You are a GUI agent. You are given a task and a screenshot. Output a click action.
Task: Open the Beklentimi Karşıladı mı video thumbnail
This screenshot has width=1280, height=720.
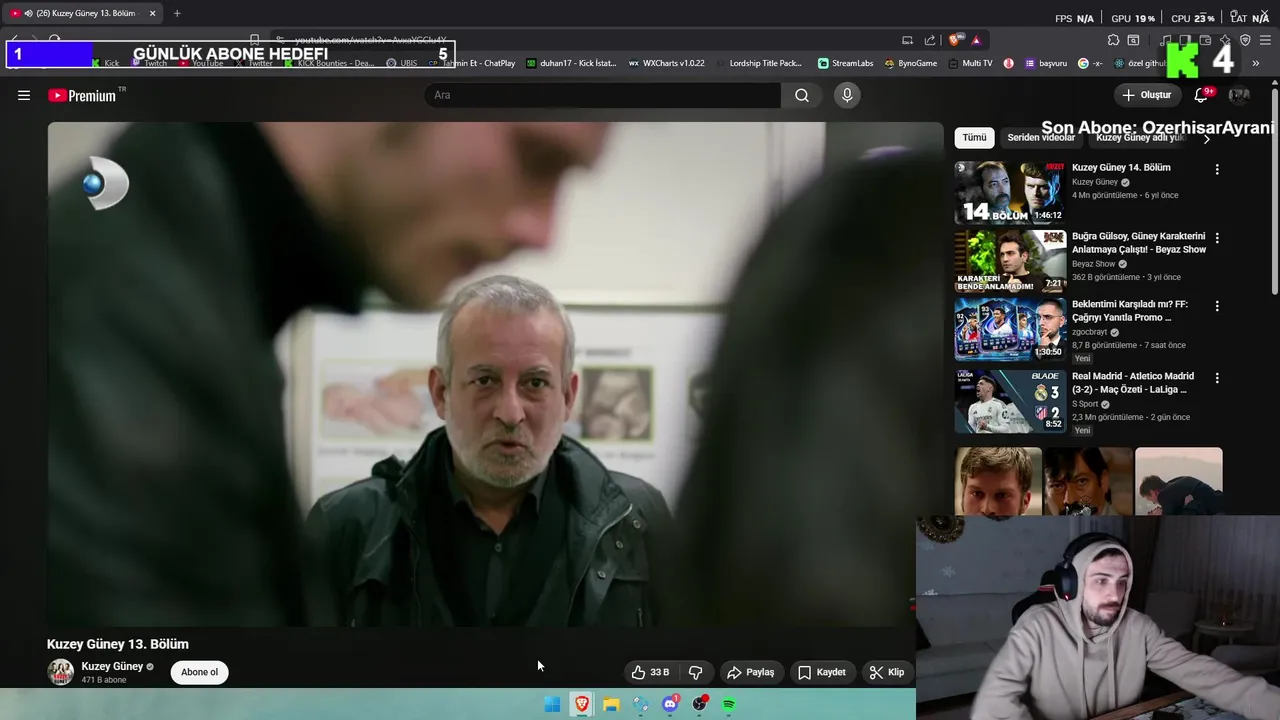(1010, 329)
